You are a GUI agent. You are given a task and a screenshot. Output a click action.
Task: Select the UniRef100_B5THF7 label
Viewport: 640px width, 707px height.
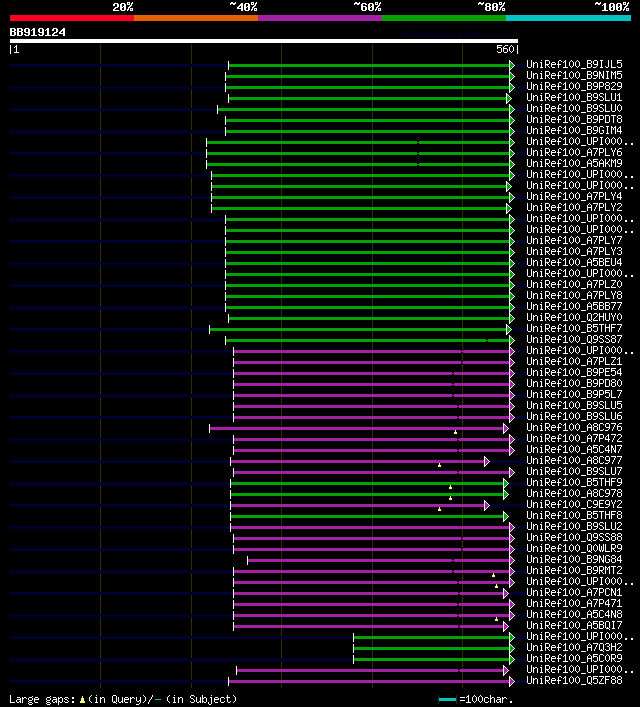574,328
